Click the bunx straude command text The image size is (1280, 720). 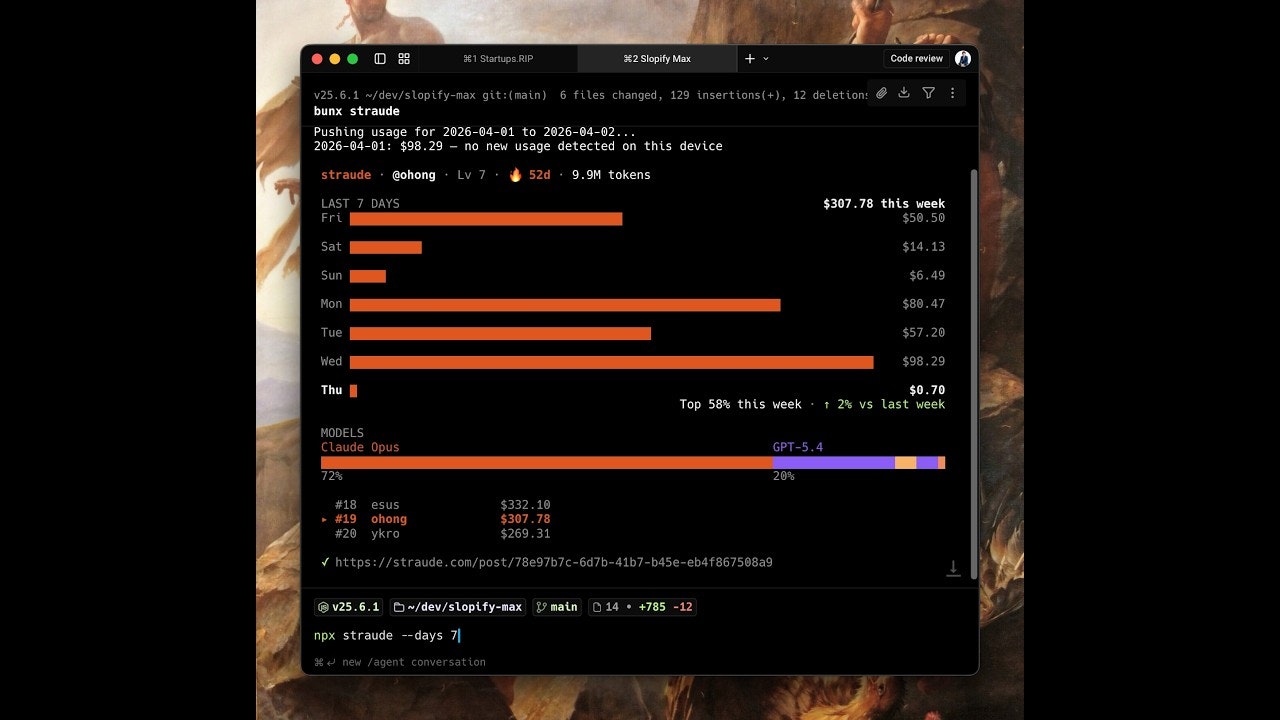357,111
